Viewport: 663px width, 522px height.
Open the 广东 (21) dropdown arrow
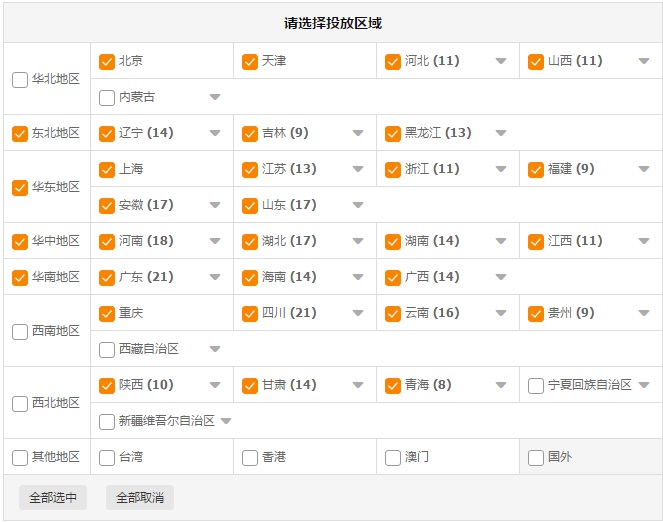click(215, 277)
